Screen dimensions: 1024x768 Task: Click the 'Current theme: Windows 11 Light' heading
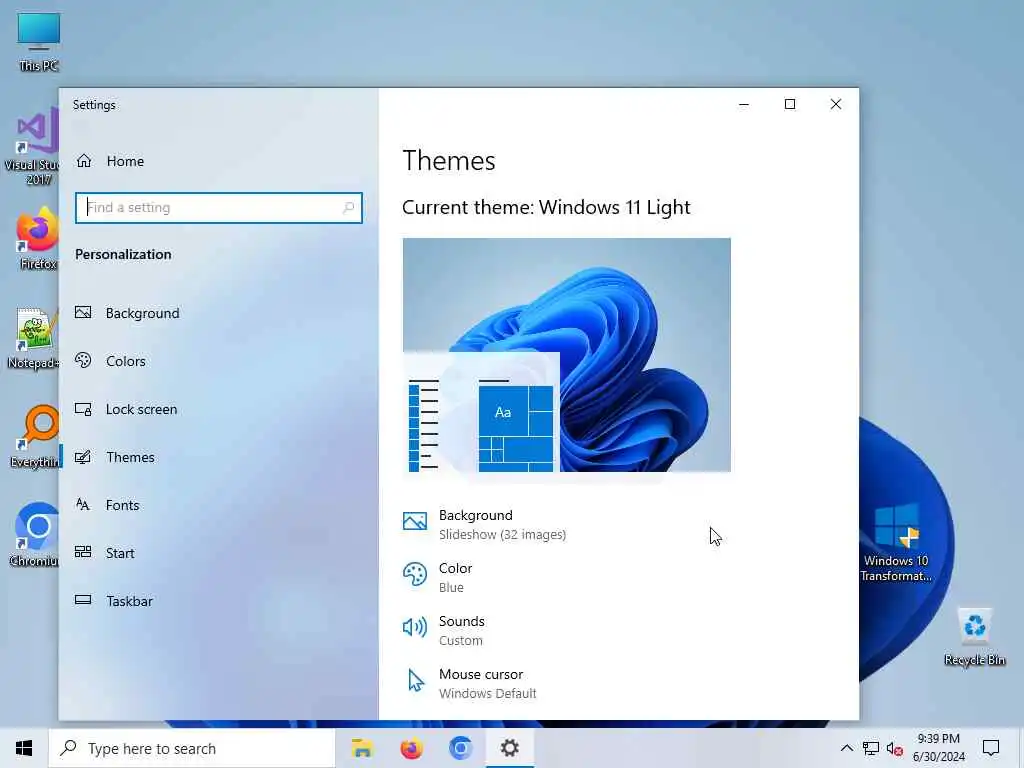546,207
